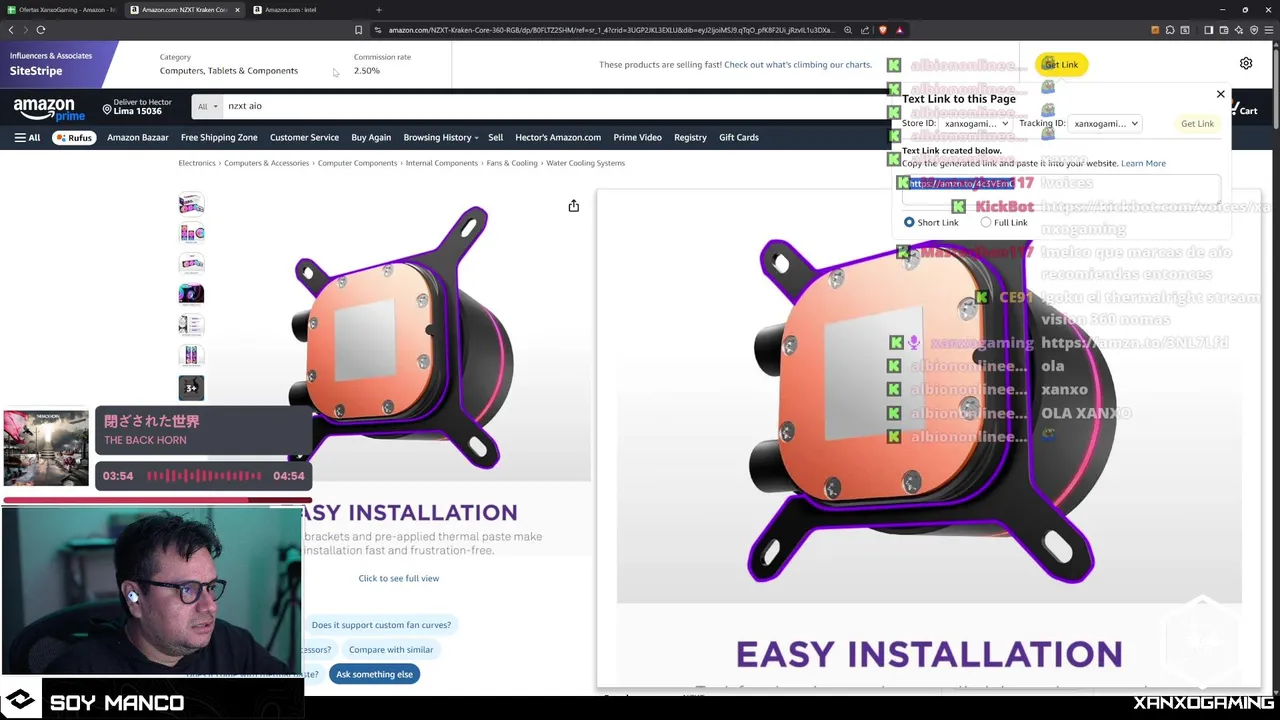This screenshot has width=1280, height=720.
Task: Open the Store ID dropdown
Action: [976, 124]
